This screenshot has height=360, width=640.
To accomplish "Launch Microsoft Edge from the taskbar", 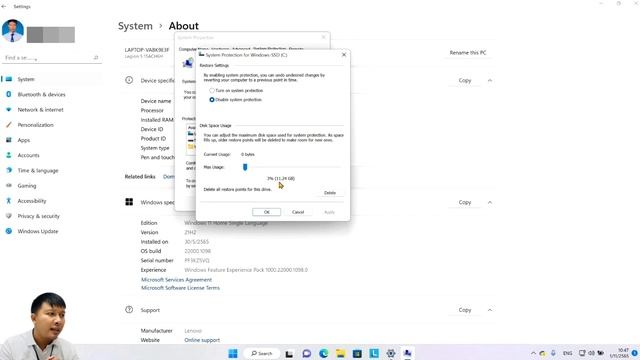I will (324, 353).
